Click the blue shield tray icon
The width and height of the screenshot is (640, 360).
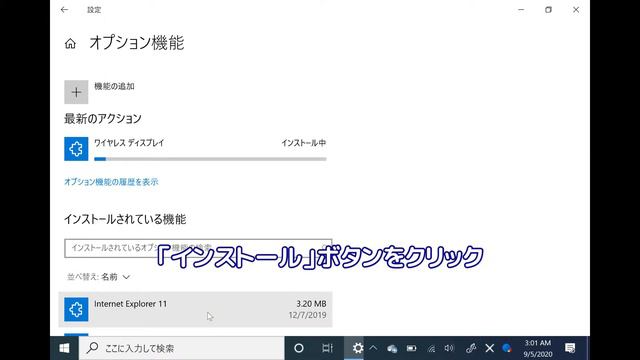coord(507,348)
